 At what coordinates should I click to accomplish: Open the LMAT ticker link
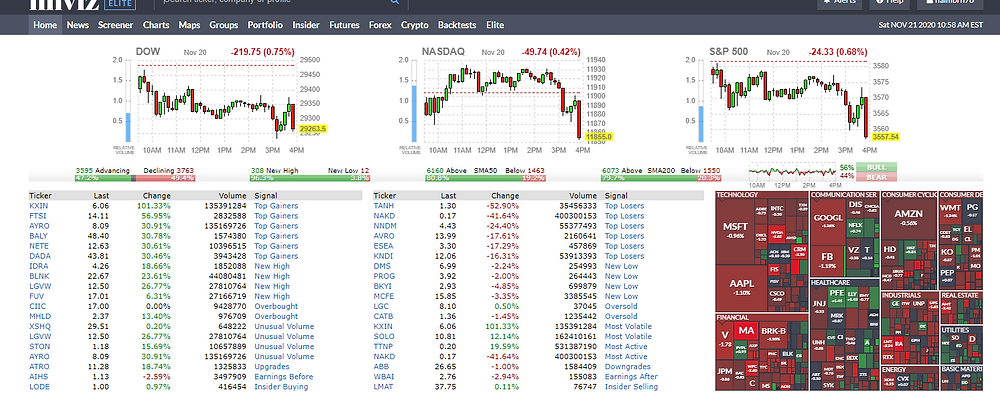(383, 387)
